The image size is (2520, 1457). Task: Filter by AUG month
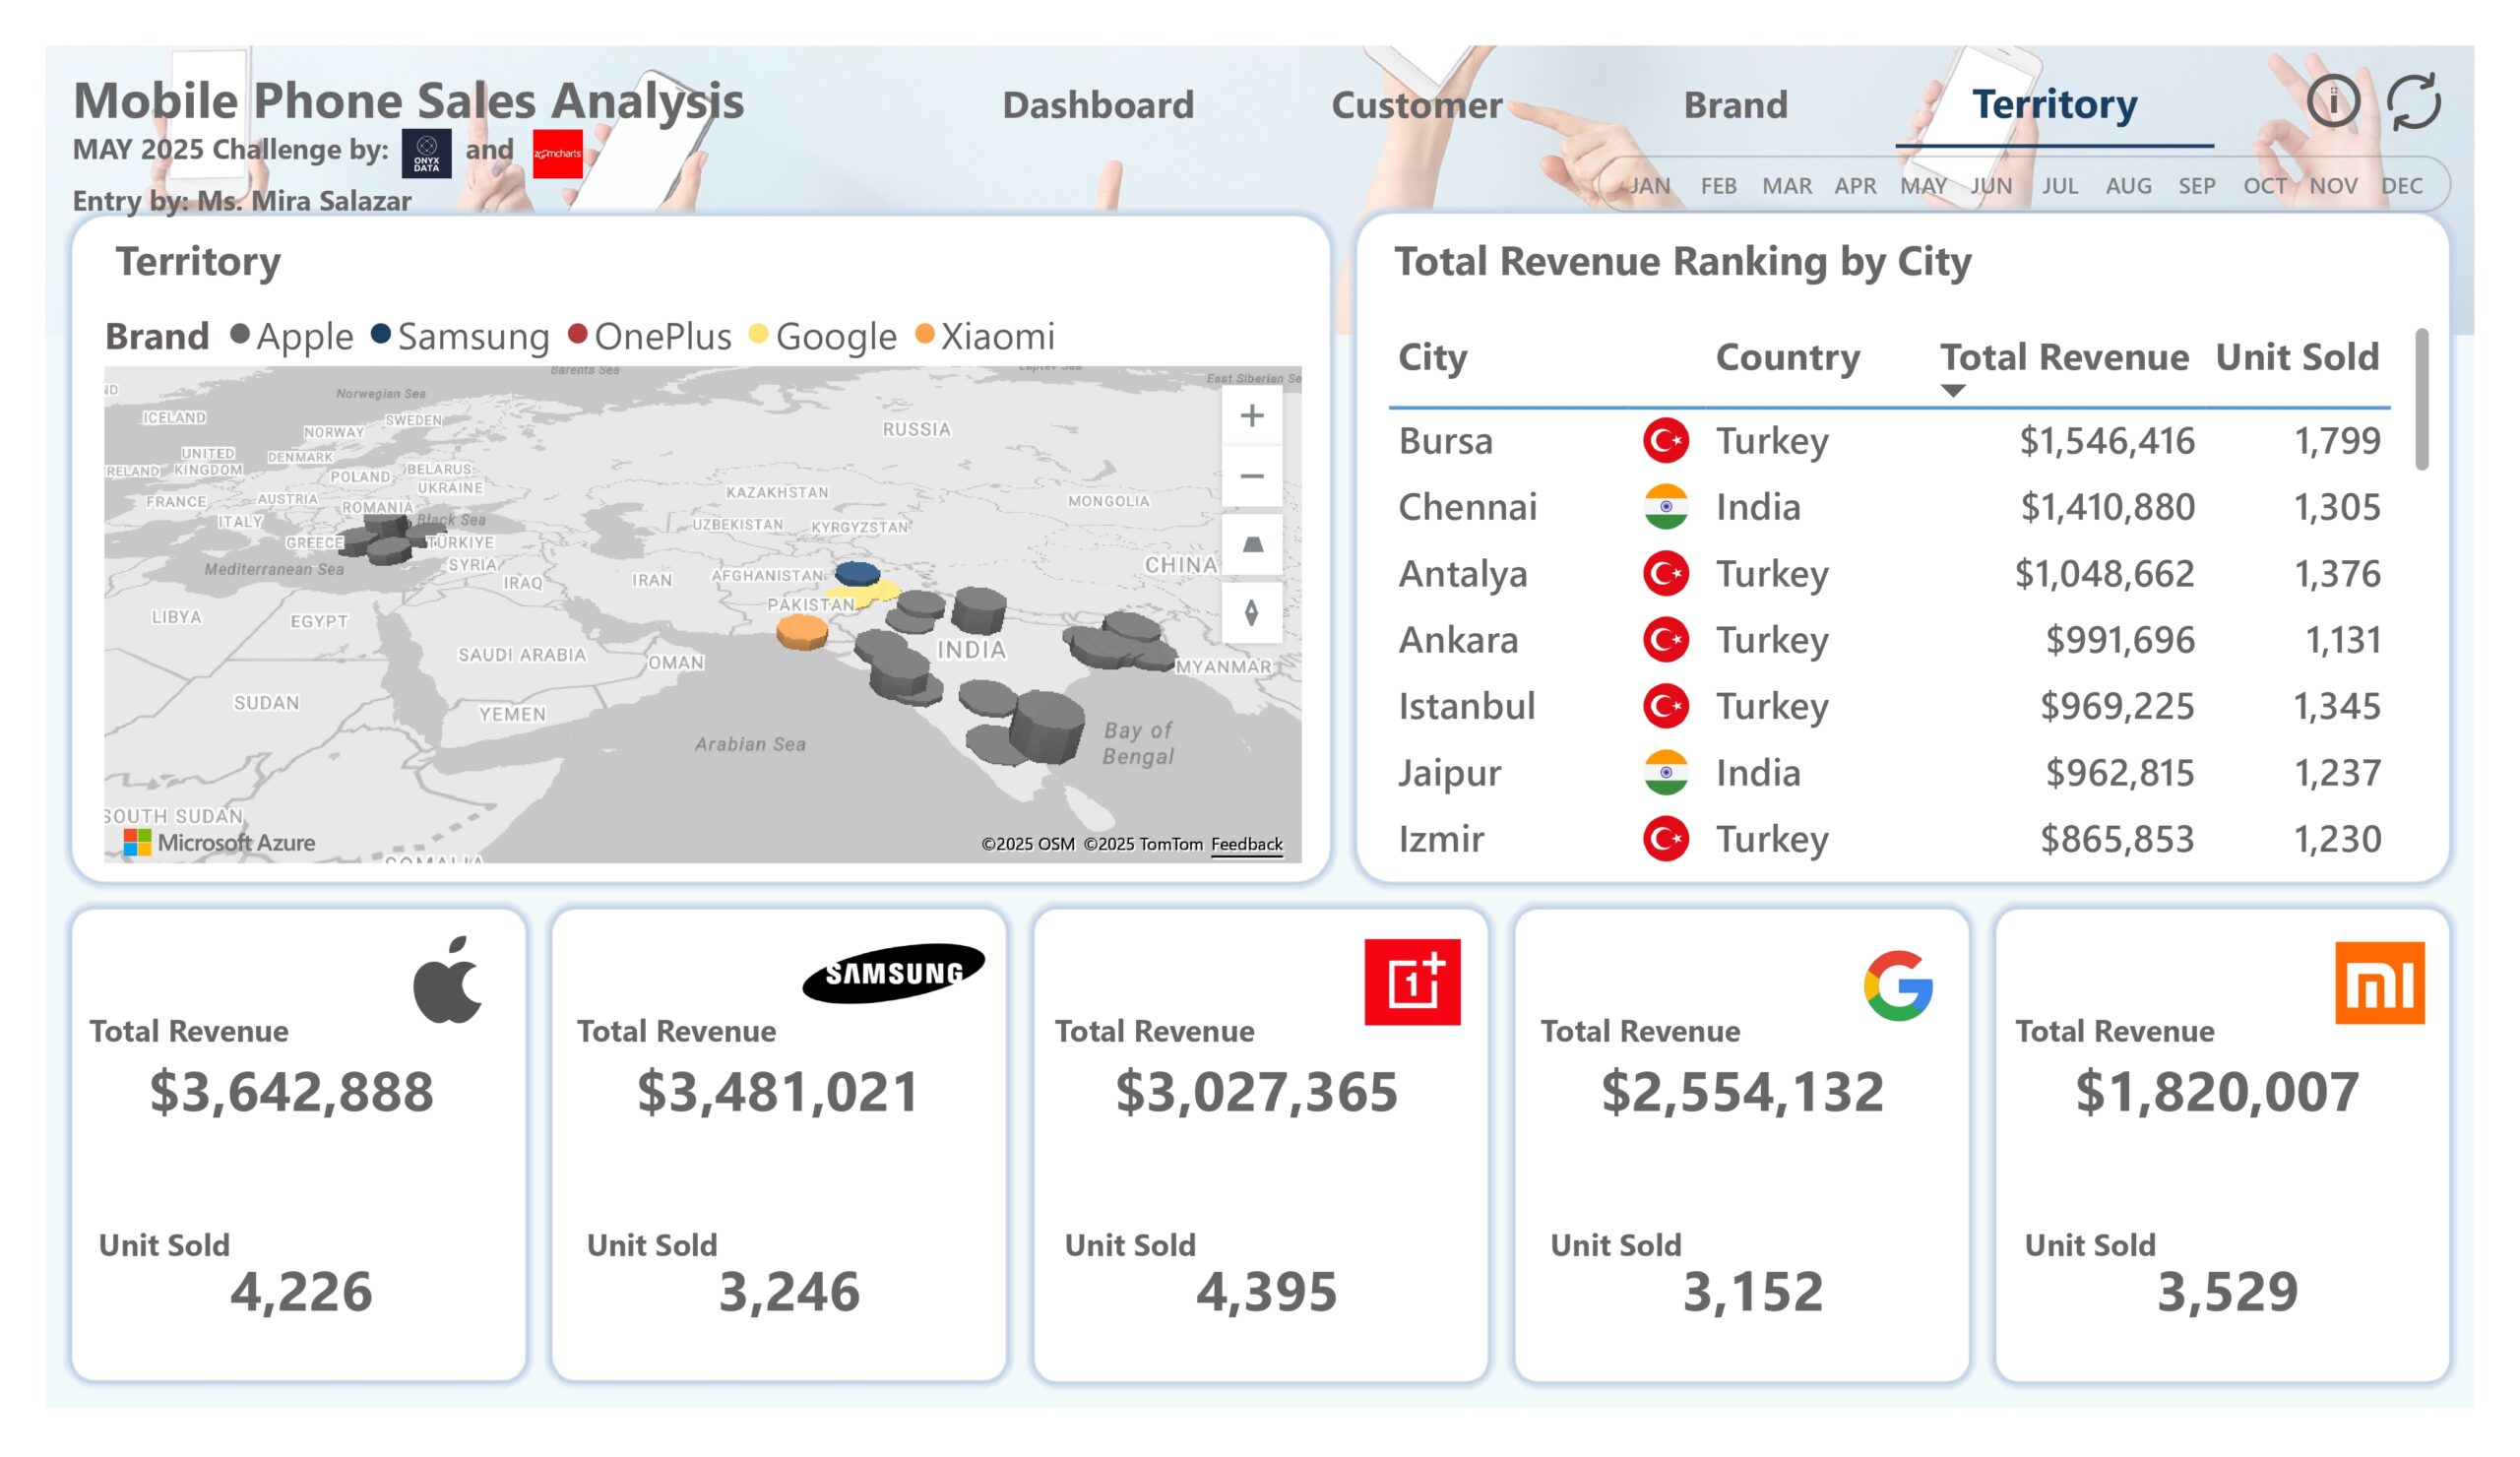[x=2128, y=186]
